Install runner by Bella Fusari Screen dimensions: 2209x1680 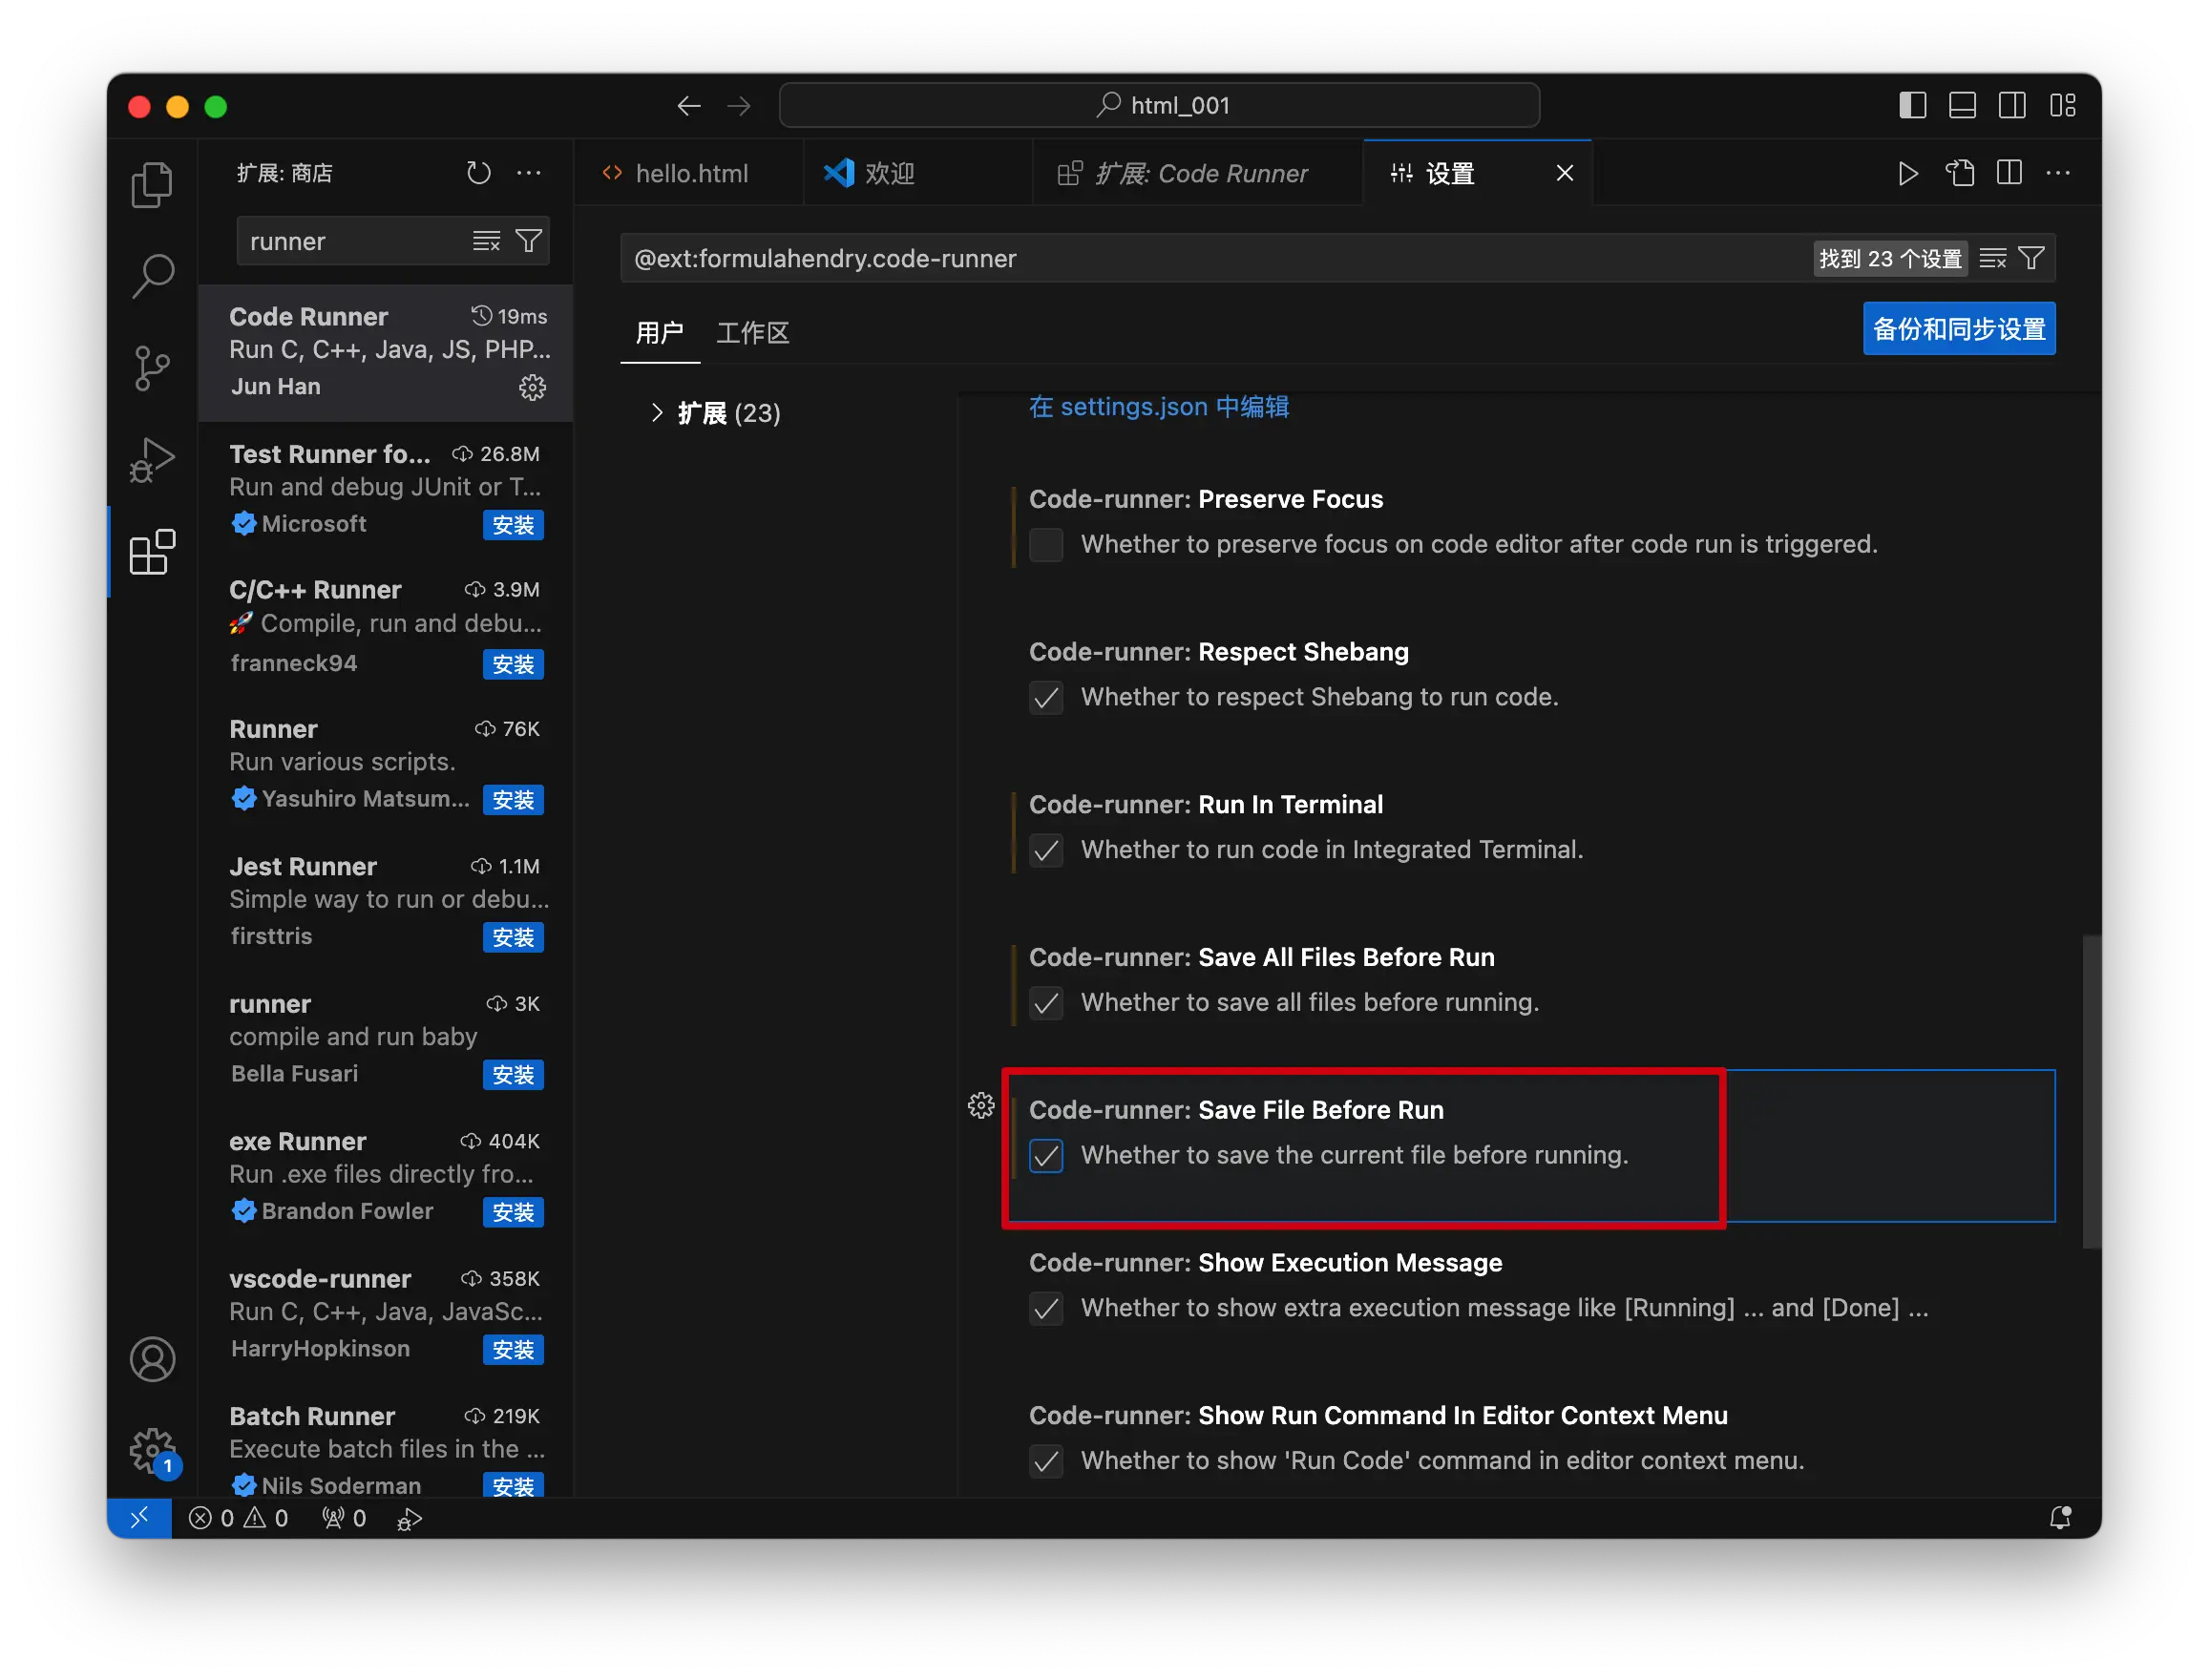(513, 1075)
